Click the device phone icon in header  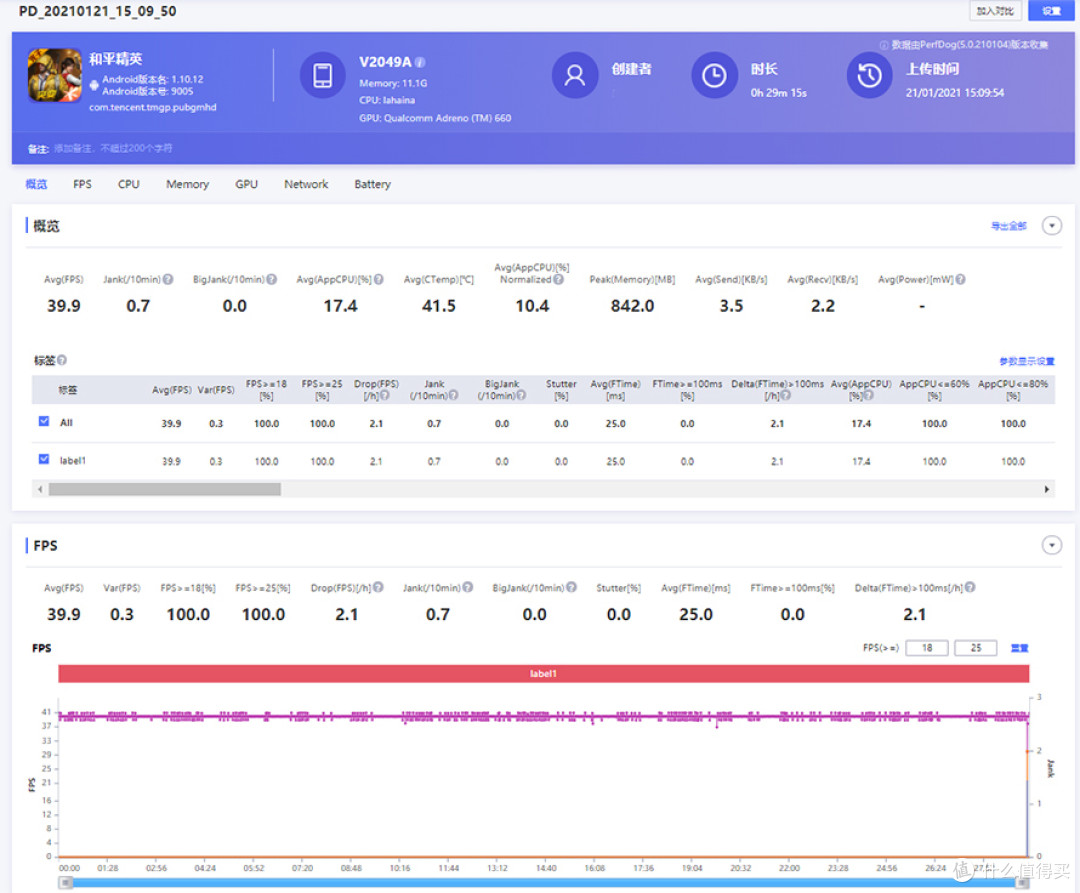[x=322, y=75]
